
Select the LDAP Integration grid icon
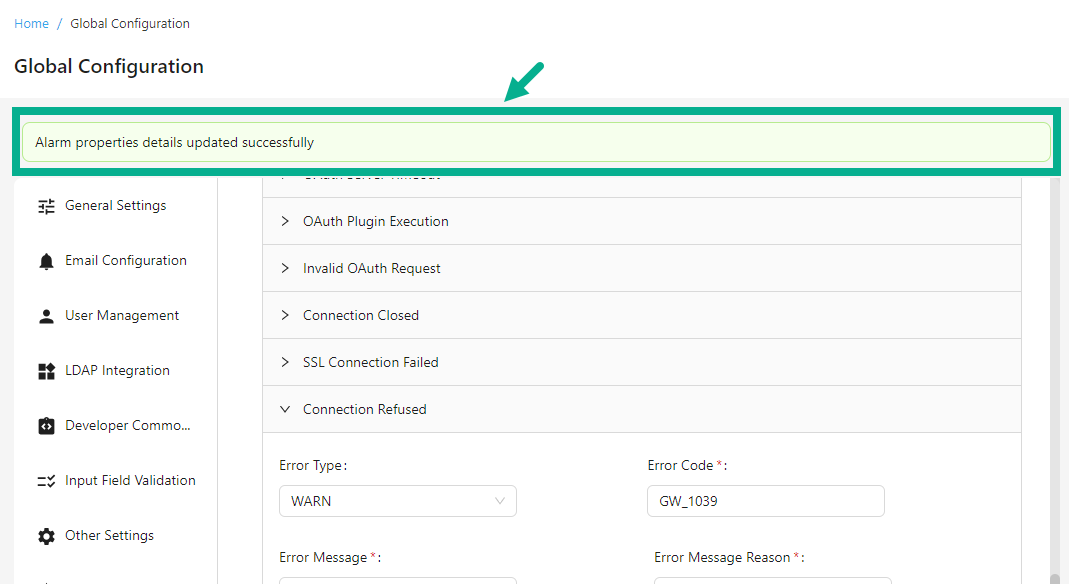pyautogui.click(x=45, y=370)
